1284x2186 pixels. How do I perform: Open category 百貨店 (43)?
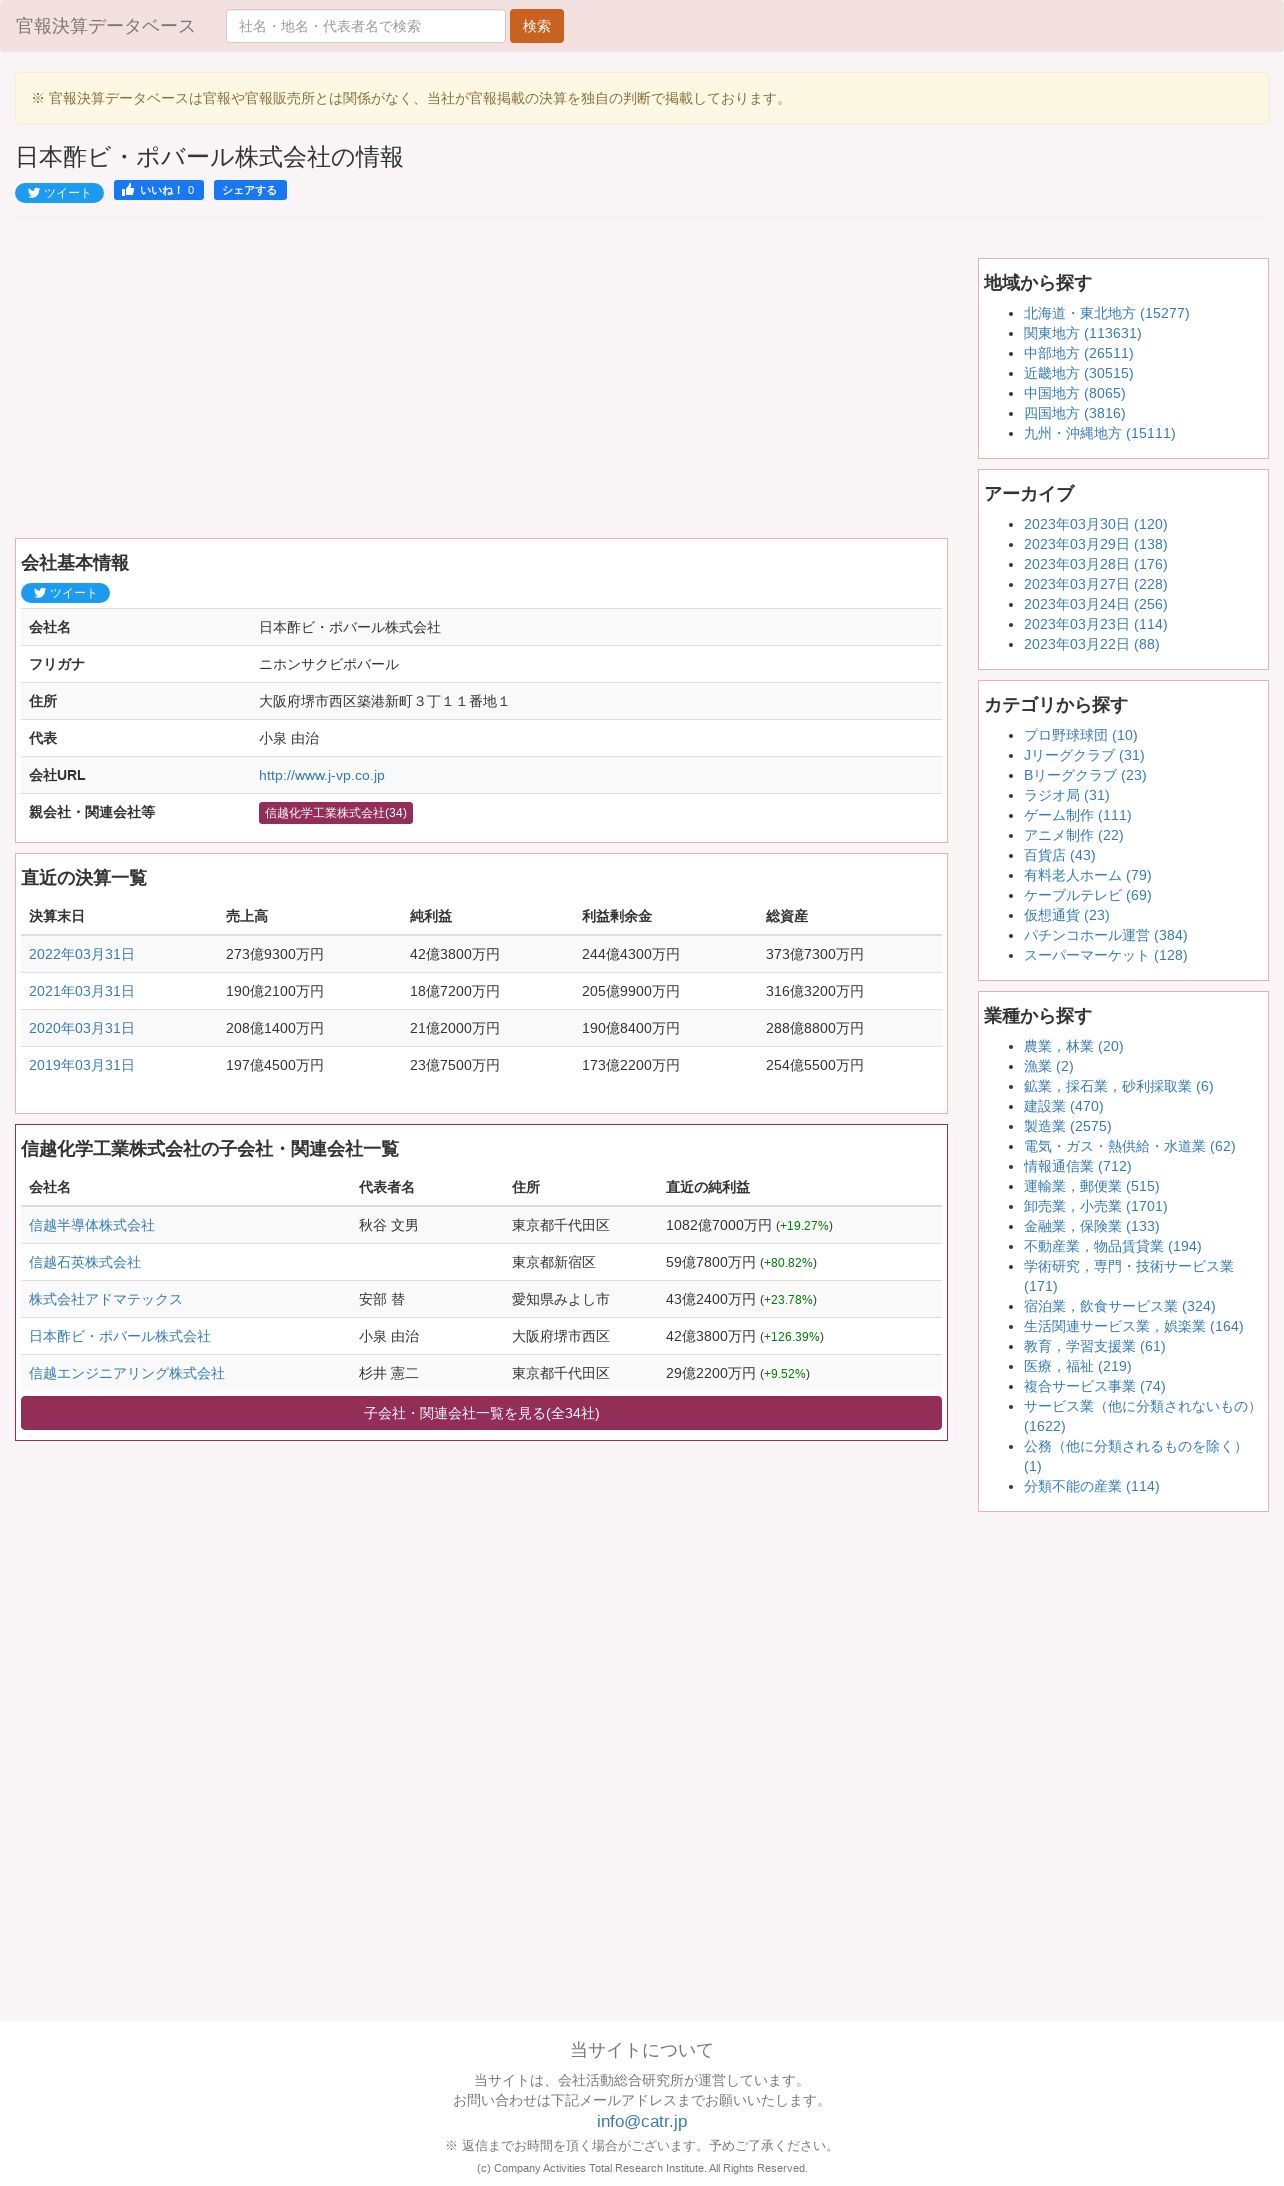pos(1059,856)
